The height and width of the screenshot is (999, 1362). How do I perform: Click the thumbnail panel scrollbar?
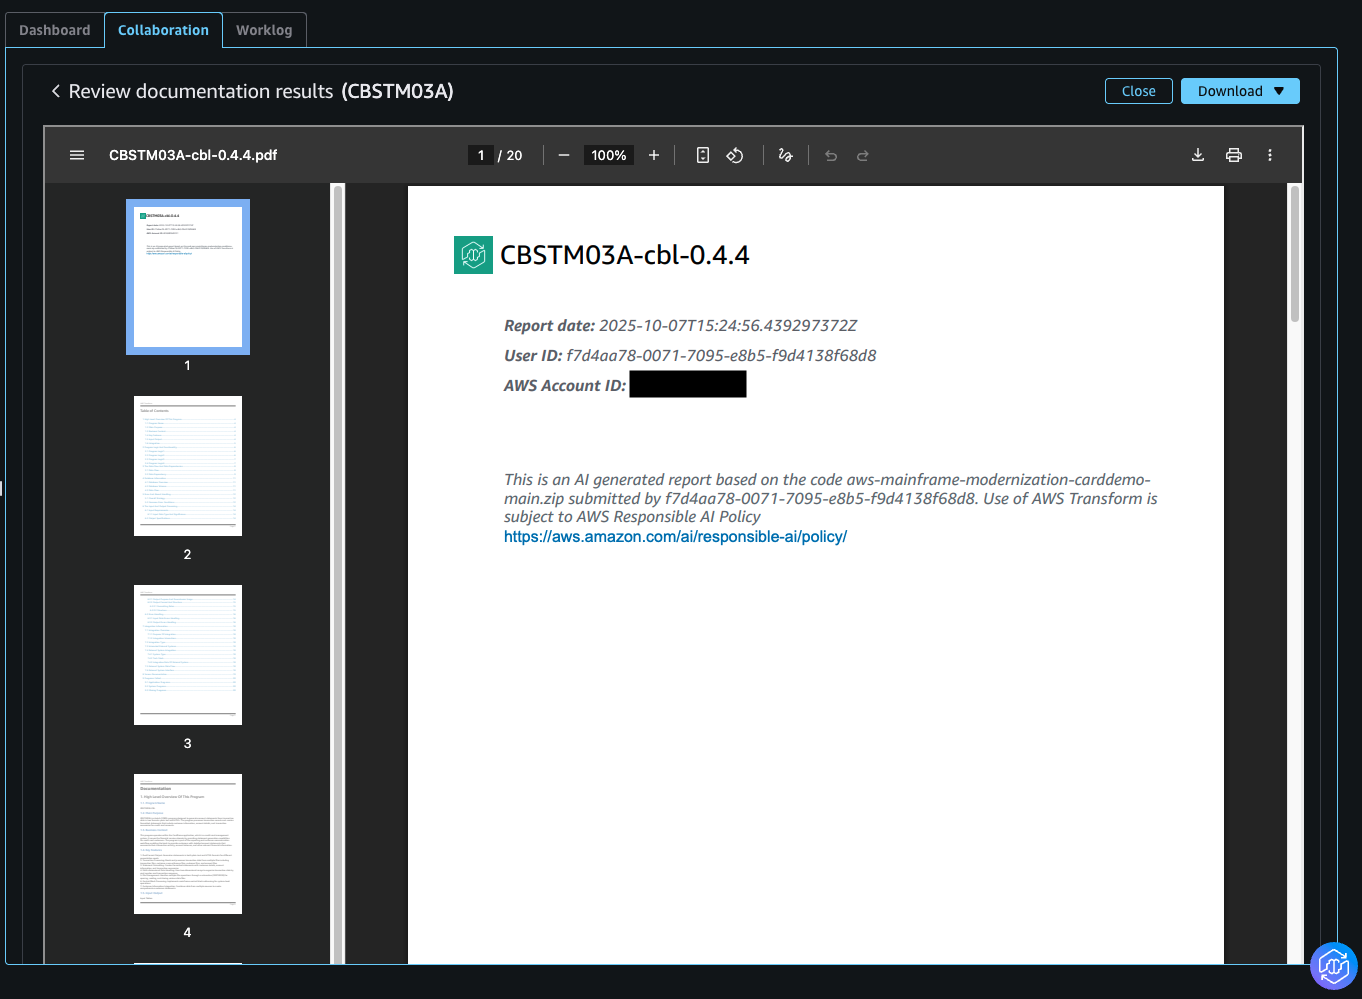[338, 573]
